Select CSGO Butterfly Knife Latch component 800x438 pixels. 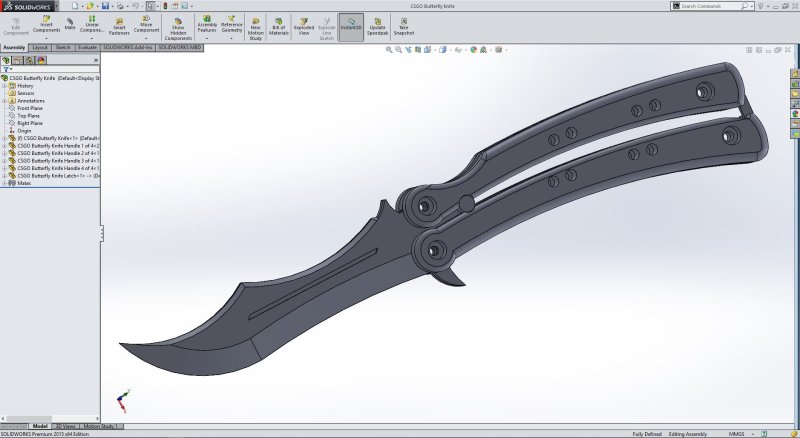[57, 175]
